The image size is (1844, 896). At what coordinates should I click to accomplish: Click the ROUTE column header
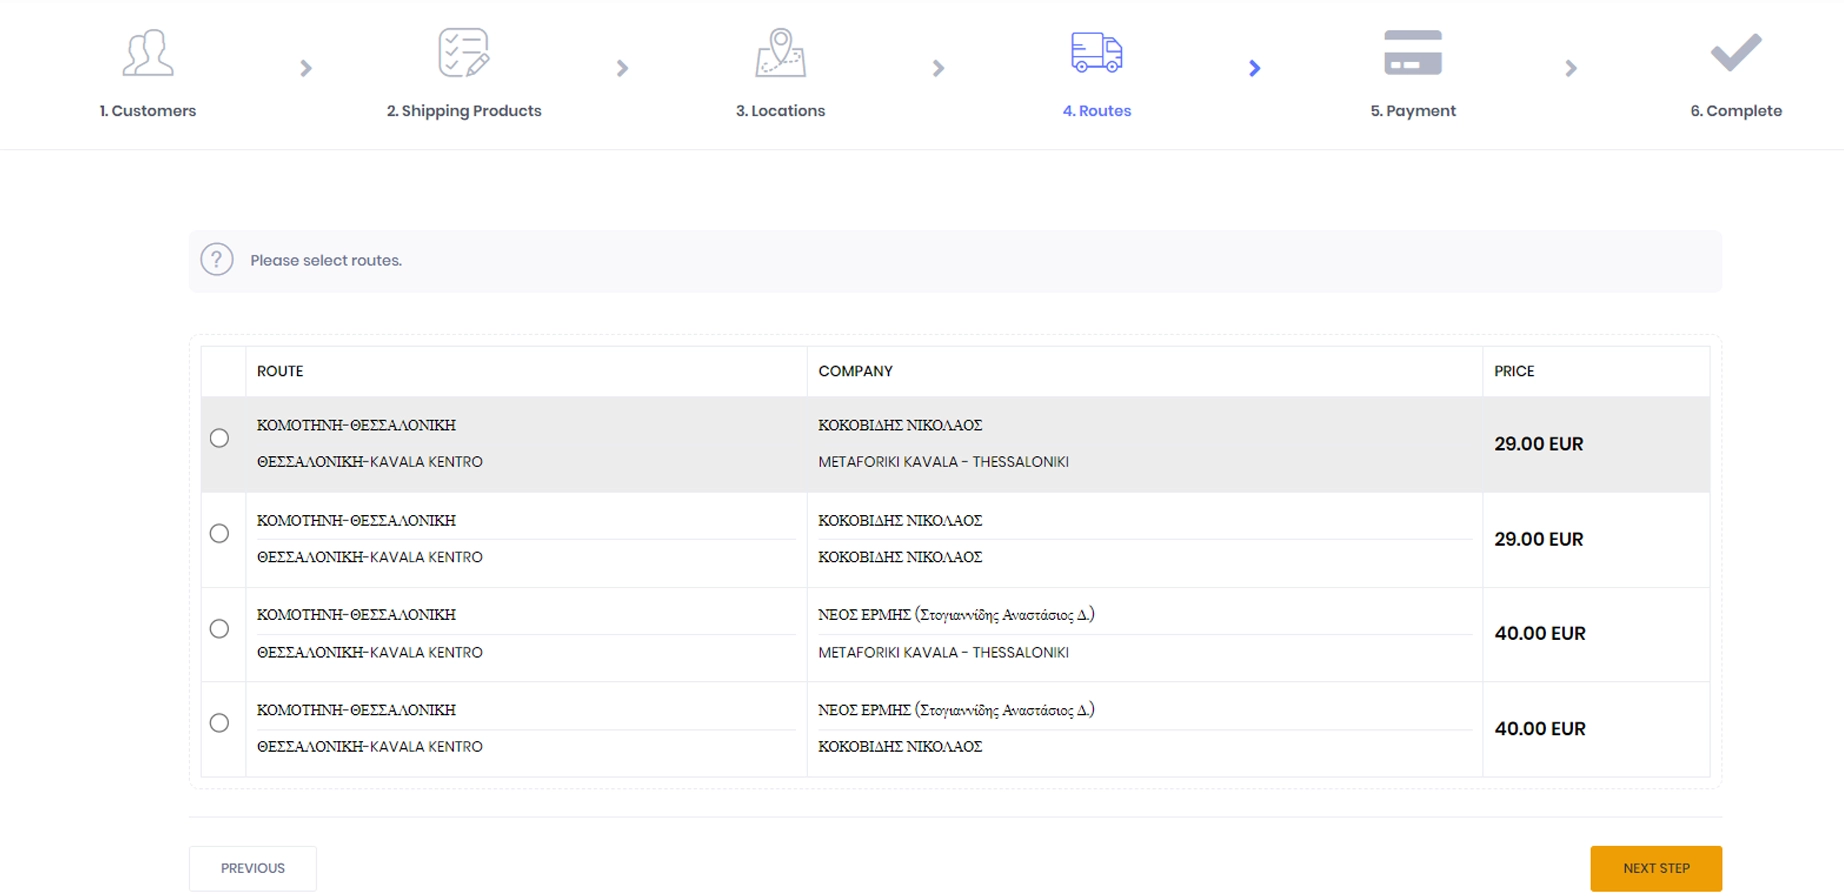(280, 371)
